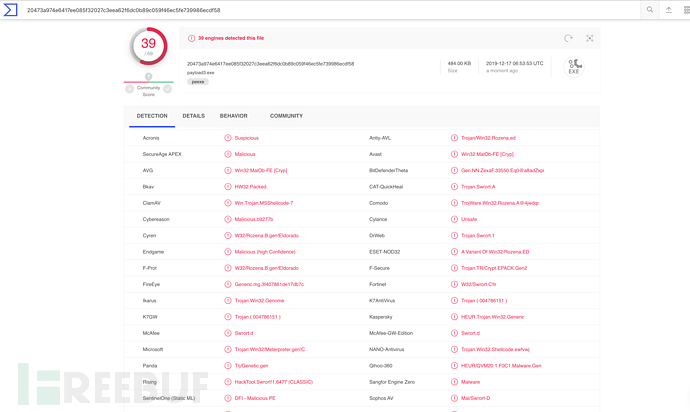Image resolution: width=690 pixels, height=412 pixels.
Task: Click warning icon beside ClamAV Win.Trojan.MSShellcode-7
Action: tap(228, 203)
